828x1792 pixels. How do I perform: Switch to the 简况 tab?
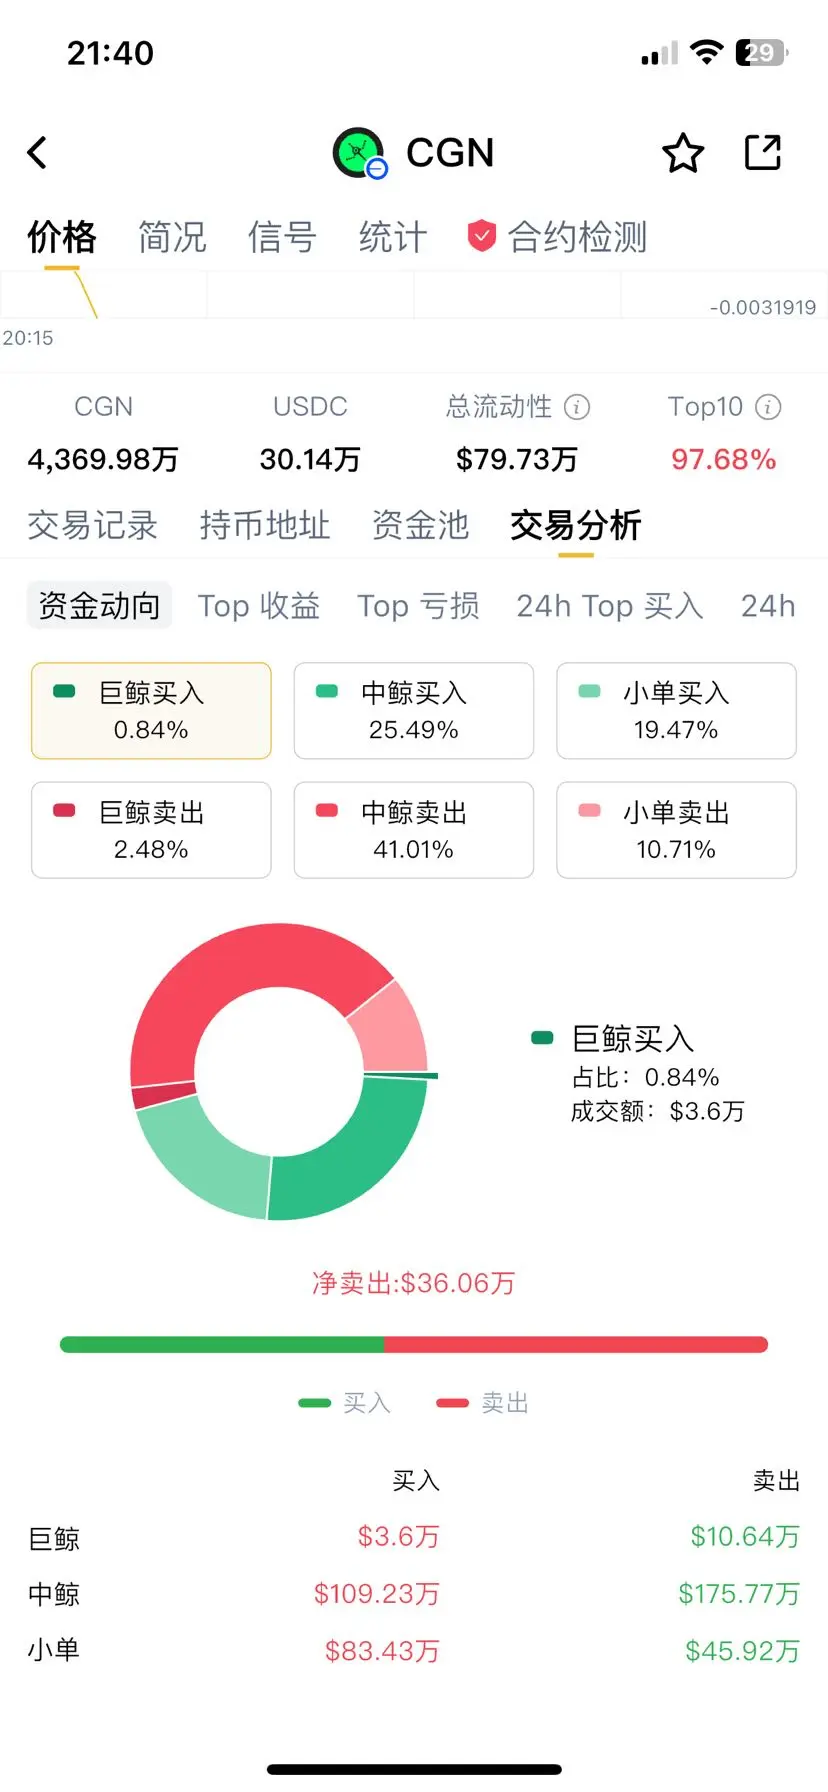[x=172, y=237]
